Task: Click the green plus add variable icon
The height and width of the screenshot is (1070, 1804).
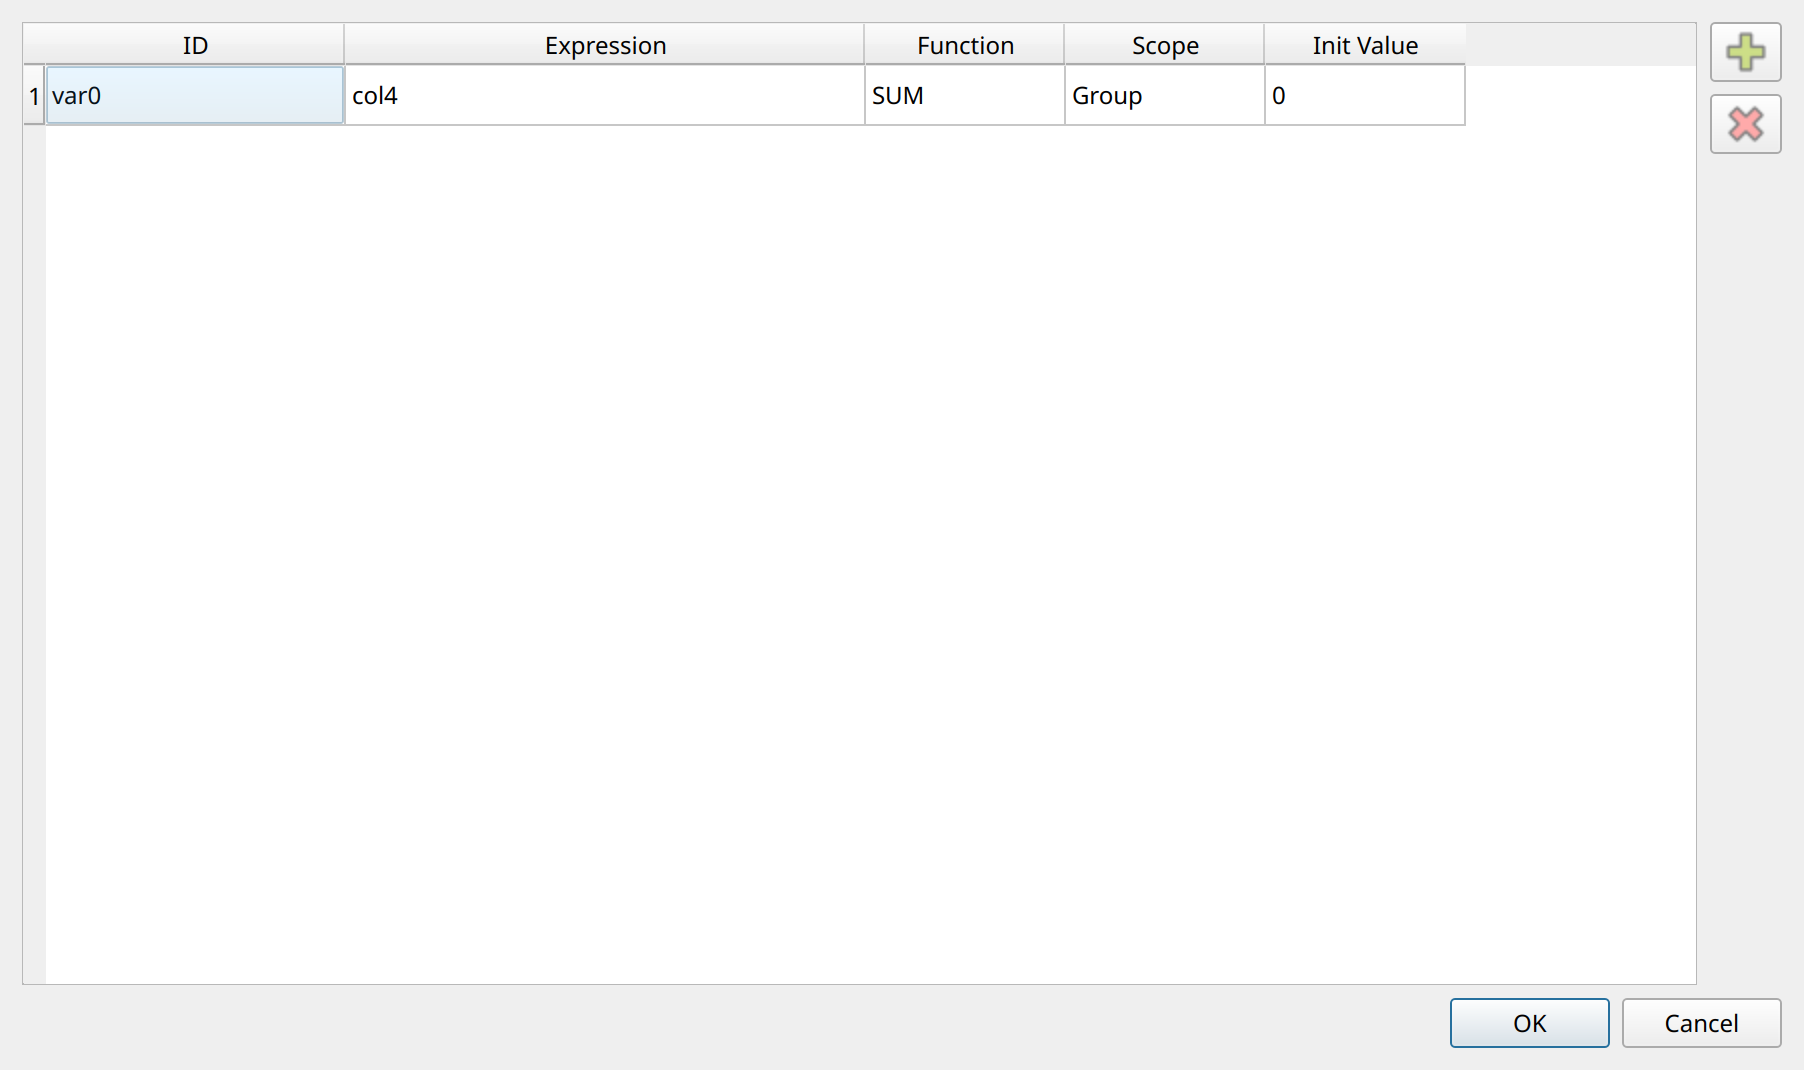Action: [x=1745, y=52]
